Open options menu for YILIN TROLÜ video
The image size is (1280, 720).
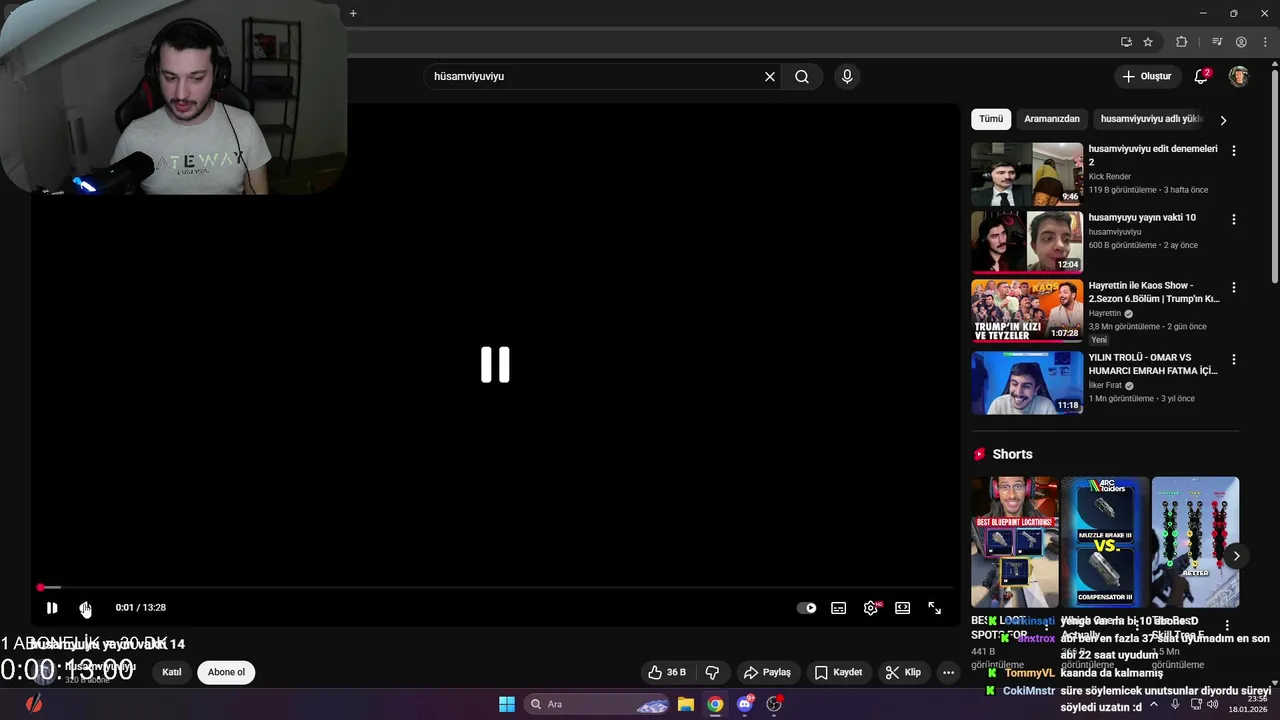[1233, 359]
